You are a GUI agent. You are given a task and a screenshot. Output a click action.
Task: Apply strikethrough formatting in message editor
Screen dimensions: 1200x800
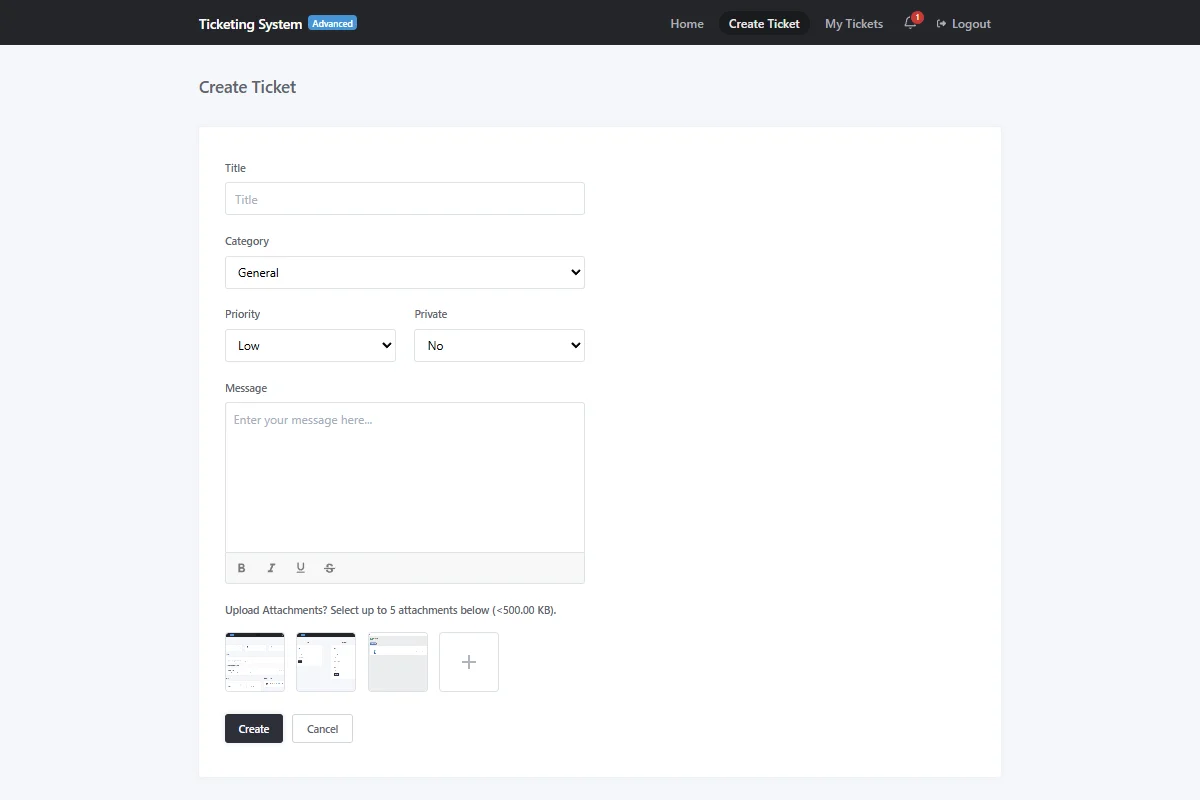click(329, 568)
